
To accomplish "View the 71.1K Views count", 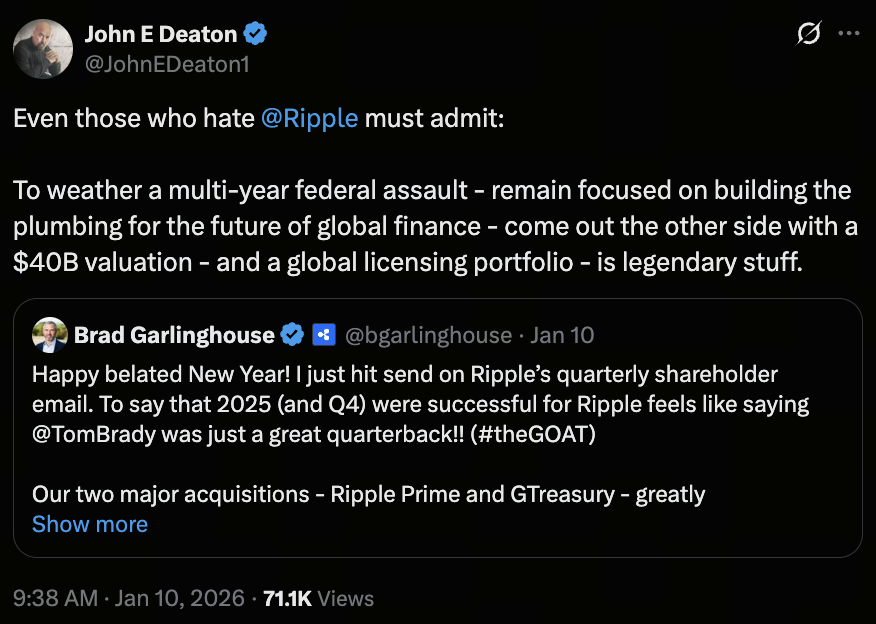I will click(x=318, y=598).
